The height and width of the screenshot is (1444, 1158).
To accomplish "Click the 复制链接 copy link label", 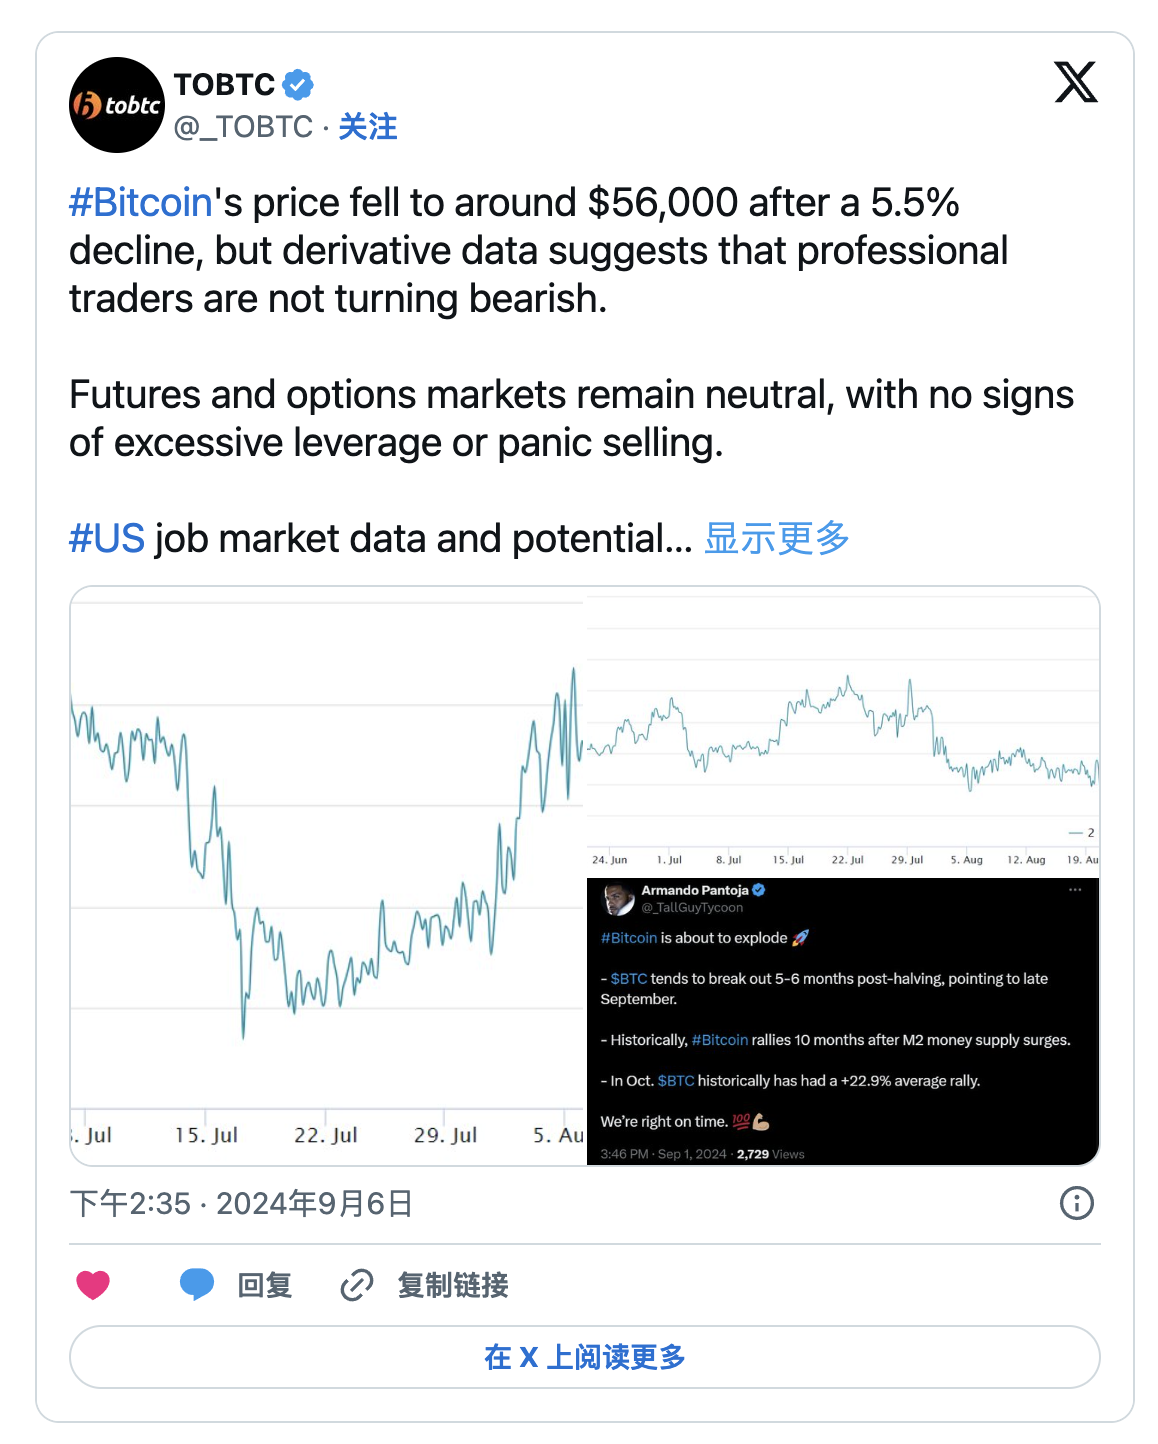I will click(453, 1285).
